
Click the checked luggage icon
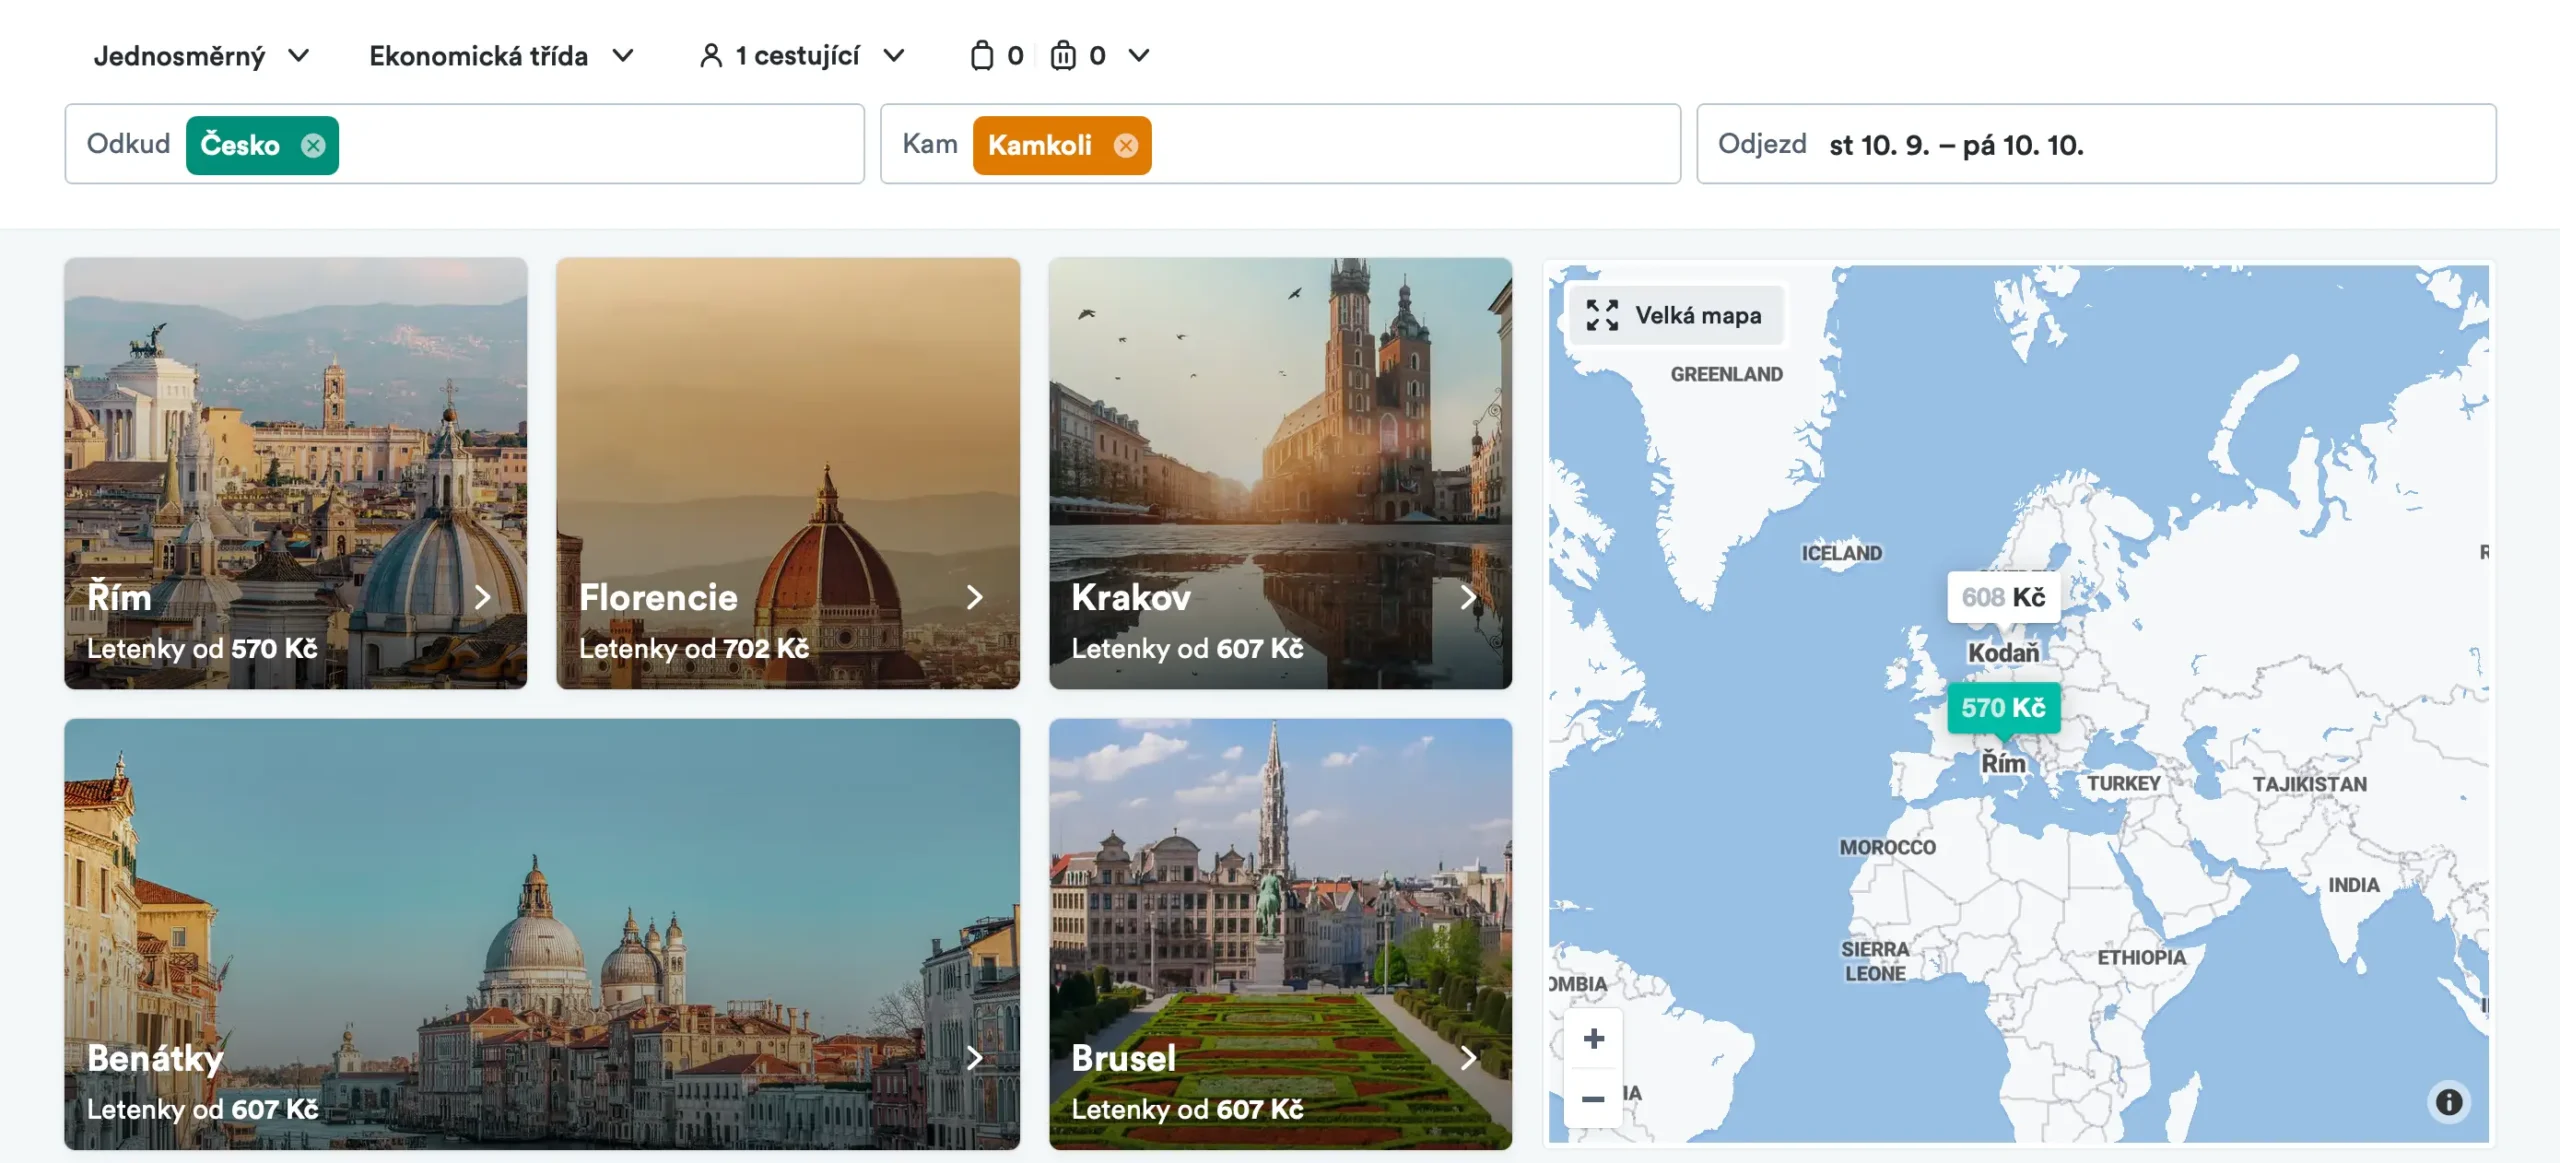click(x=1063, y=56)
